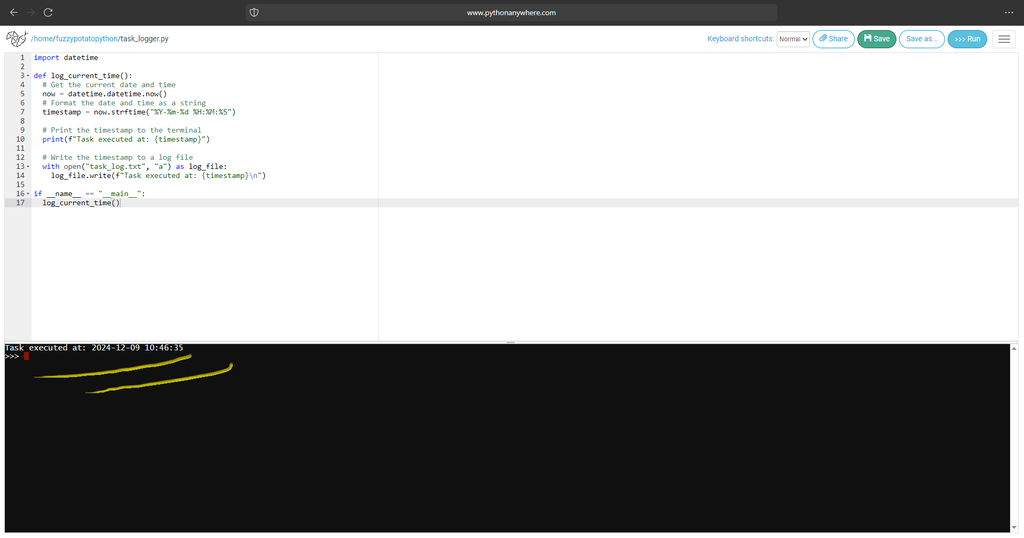Run the script with the Run button
This screenshot has height=538, width=1024.
(967, 39)
